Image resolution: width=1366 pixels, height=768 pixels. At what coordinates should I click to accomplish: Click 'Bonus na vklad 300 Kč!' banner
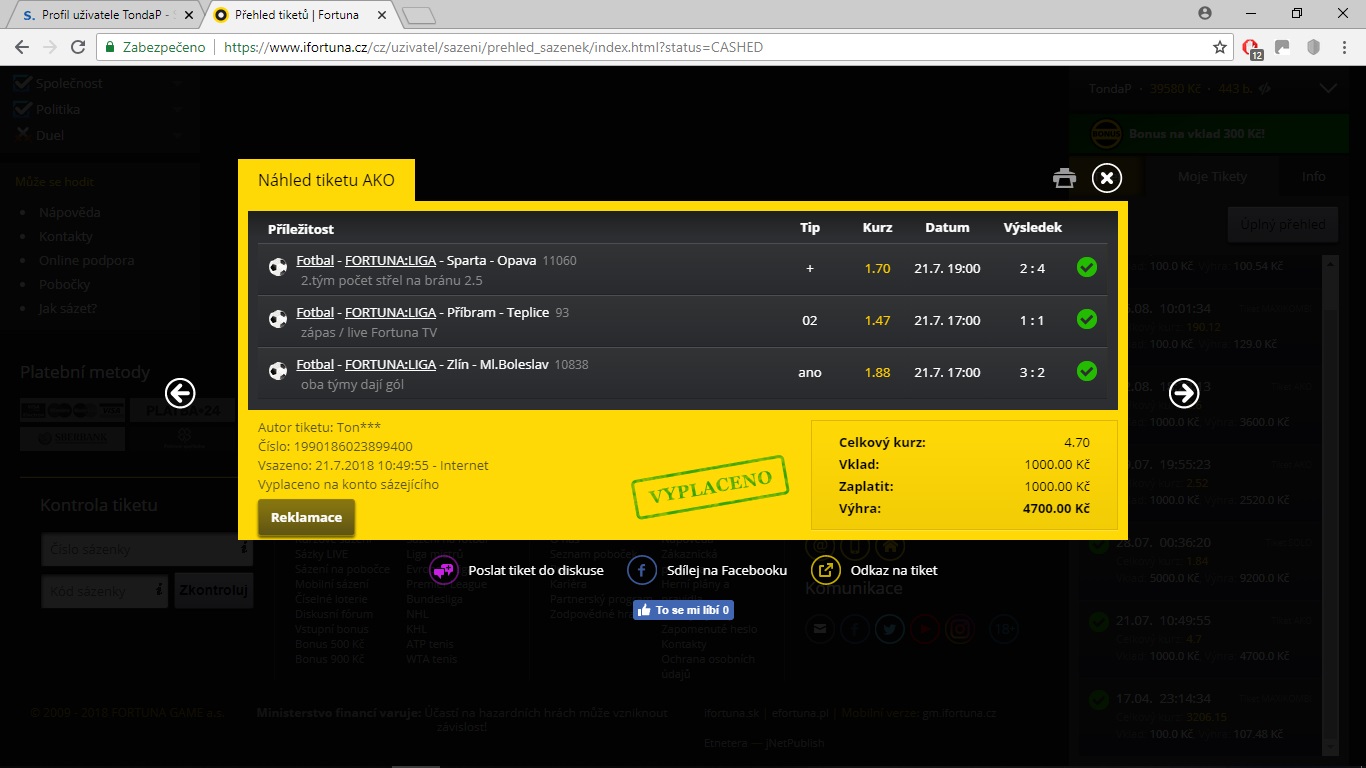[x=1207, y=133]
